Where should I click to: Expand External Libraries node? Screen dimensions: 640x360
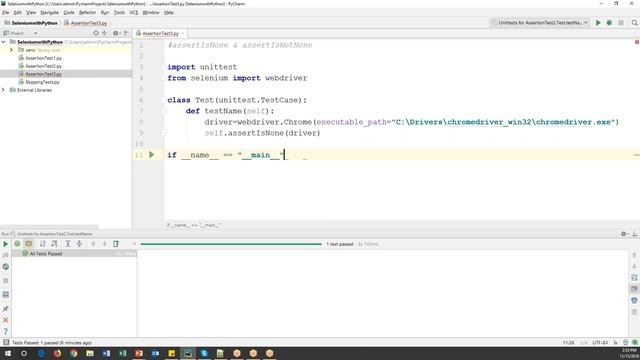[x=4, y=90]
